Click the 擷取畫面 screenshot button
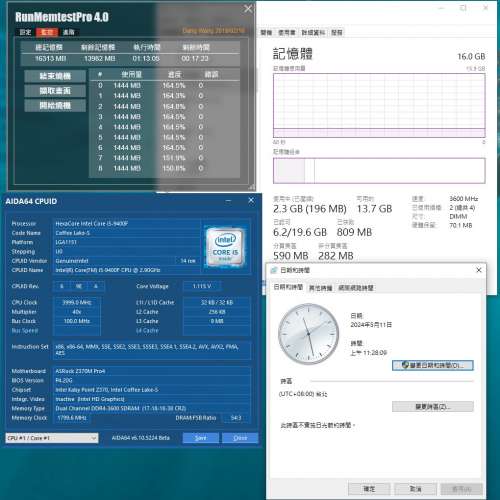The height and width of the screenshot is (500, 500). (55, 91)
